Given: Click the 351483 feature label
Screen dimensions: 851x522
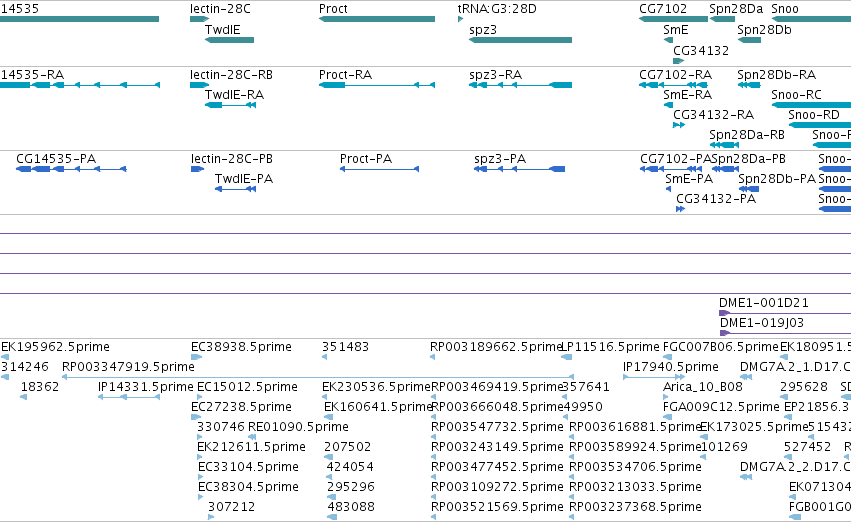Looking at the screenshot, I should click(345, 346).
